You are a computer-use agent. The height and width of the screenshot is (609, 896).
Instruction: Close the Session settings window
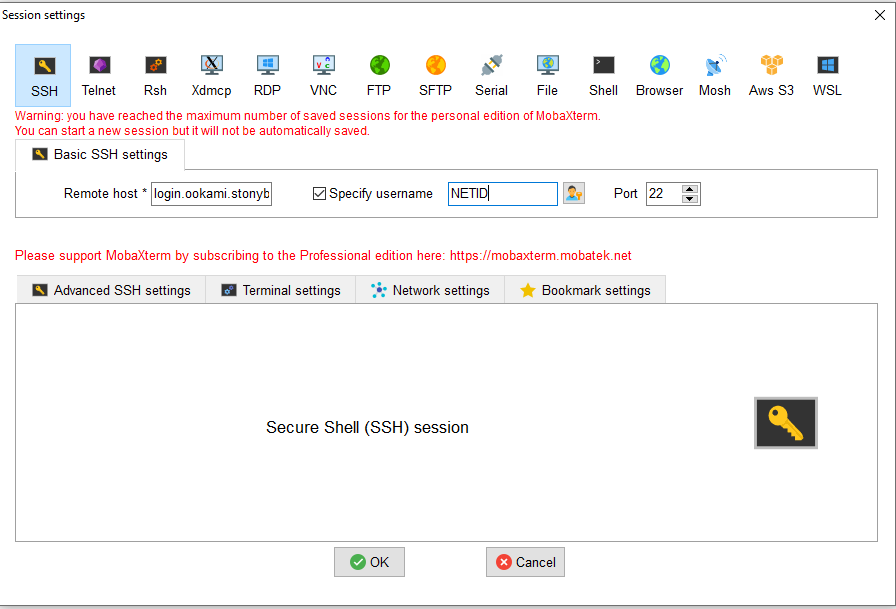880,15
